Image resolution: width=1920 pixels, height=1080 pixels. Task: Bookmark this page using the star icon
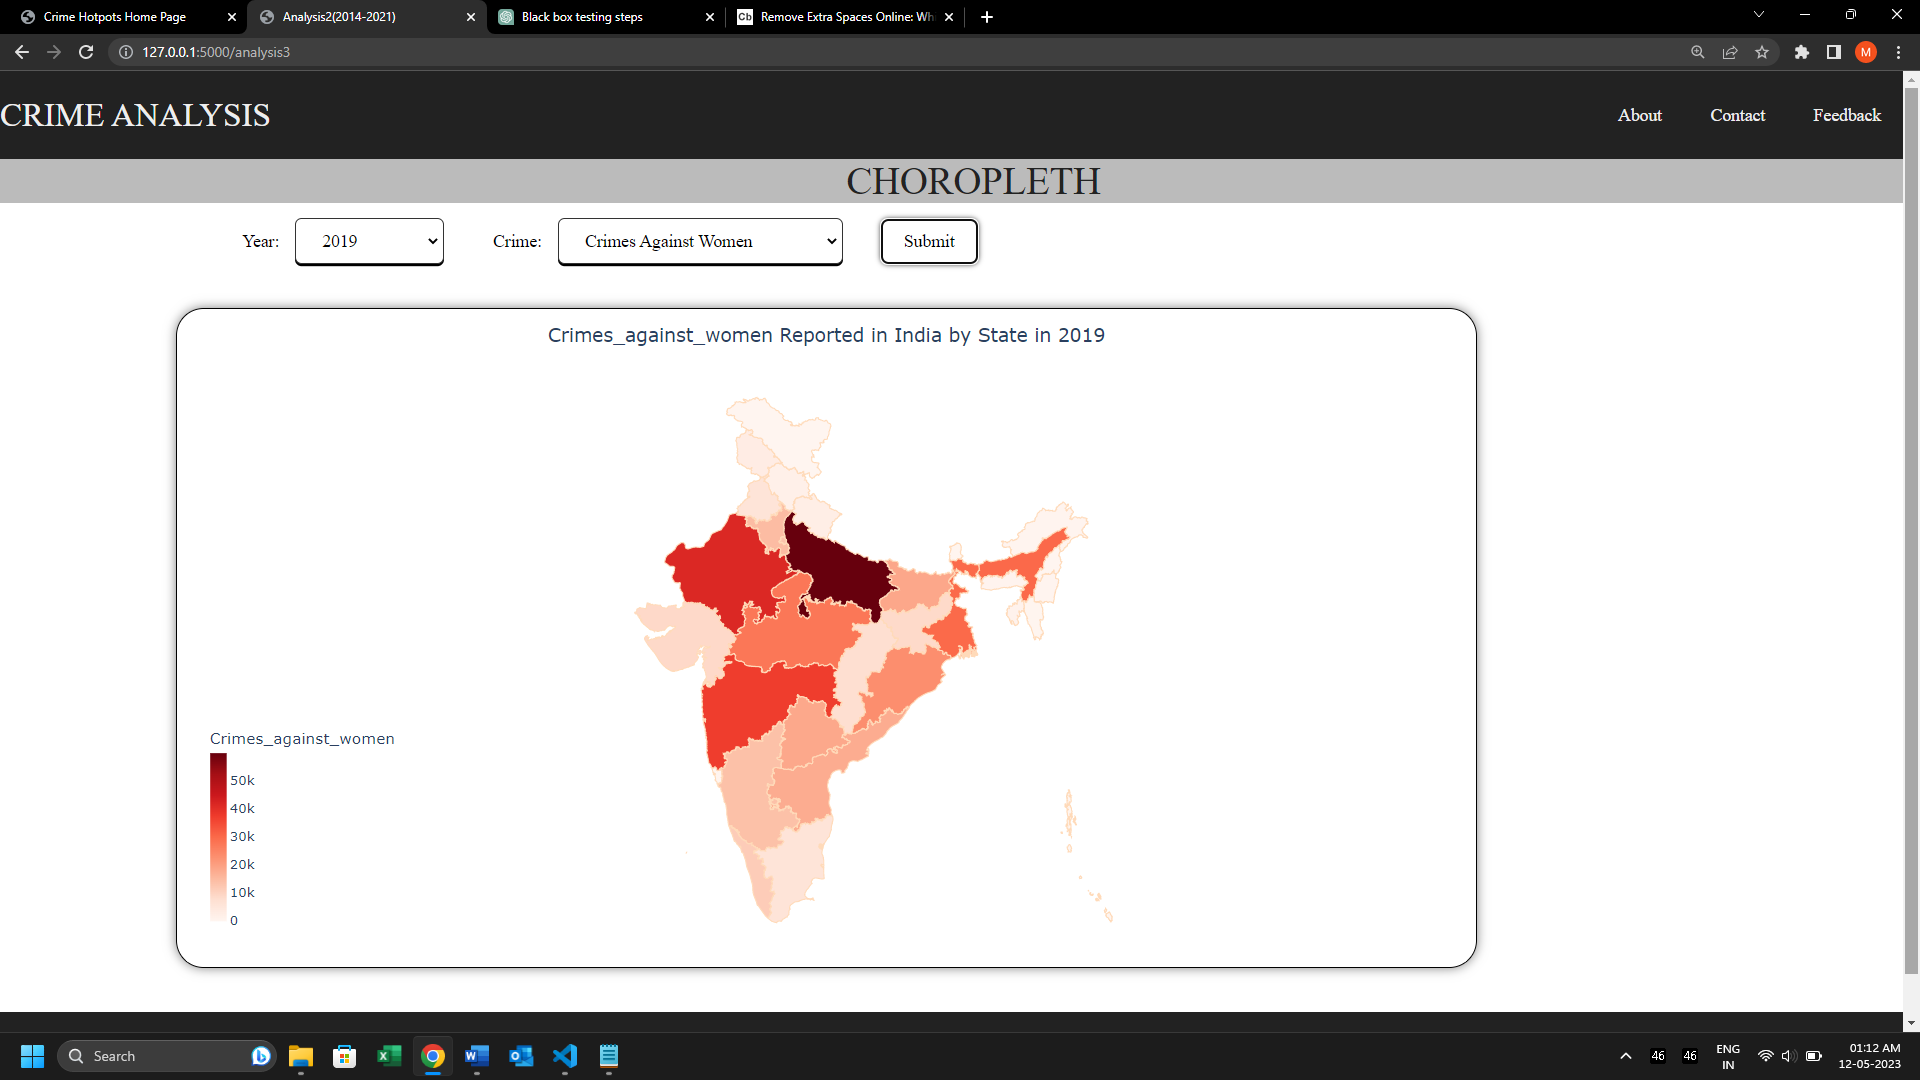1763,52
